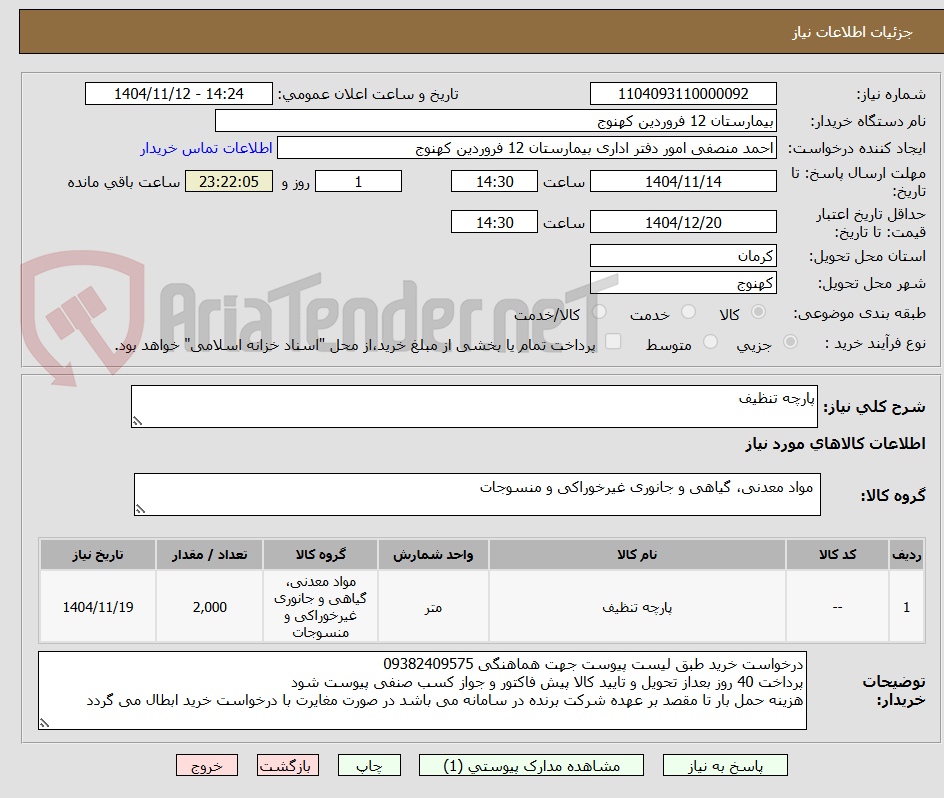Select the 'جزیی' purchase type radio

(790, 342)
